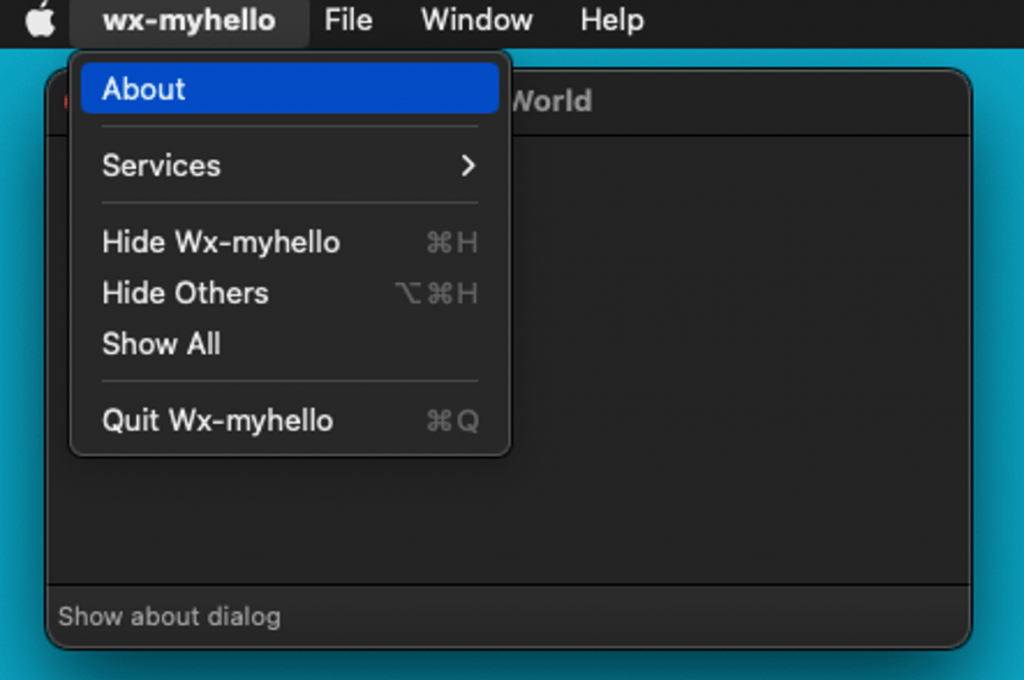
Task: Choose Hide Wx-myhello from the menu
Action: tap(290, 242)
